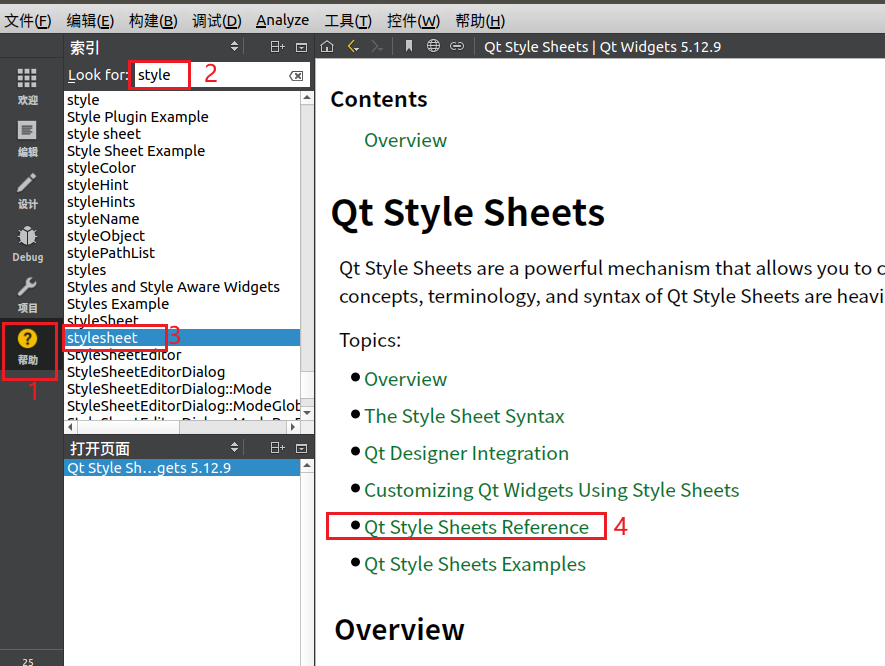Navigate forward in help history

(377, 46)
